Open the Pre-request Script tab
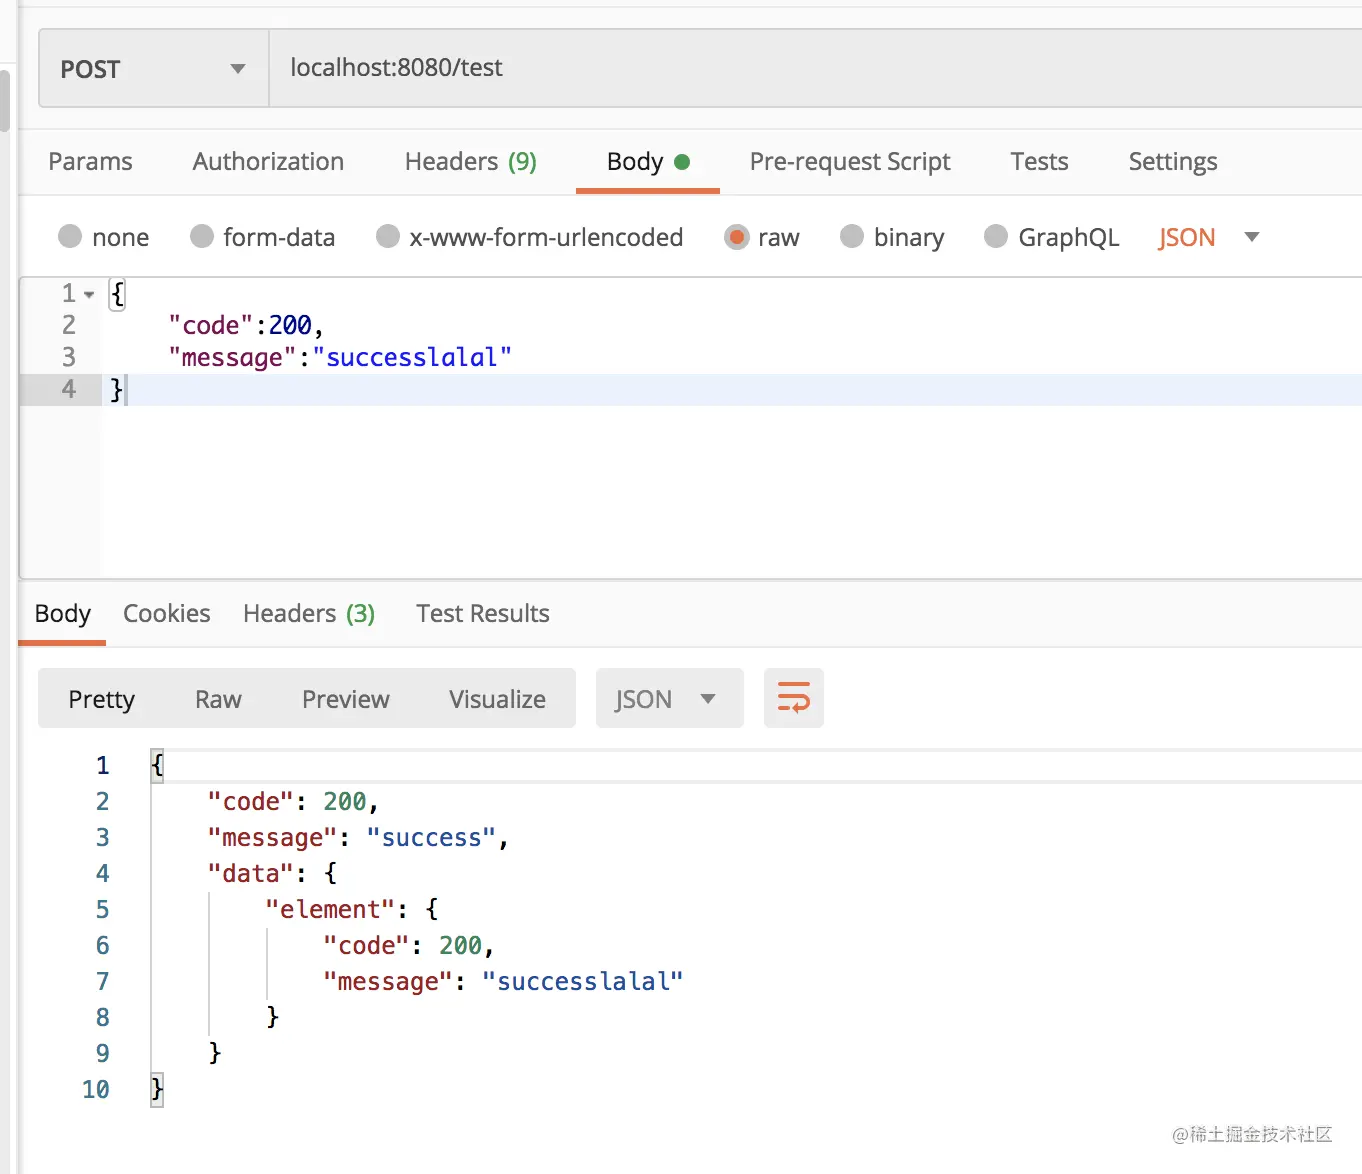 point(849,162)
